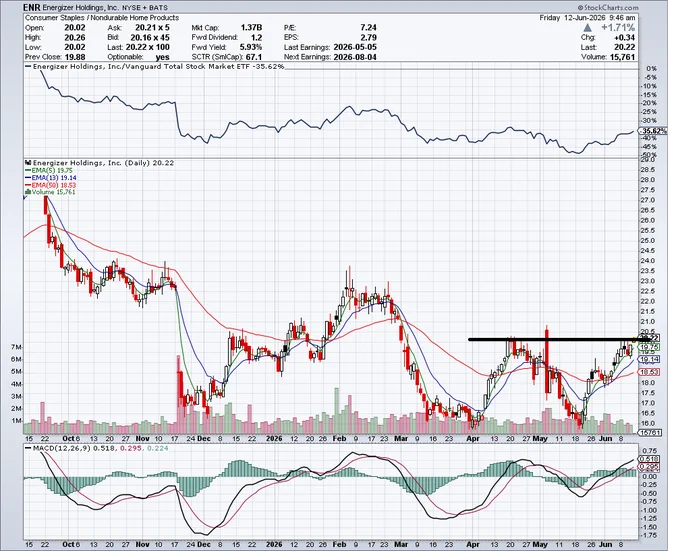Click the EMA(13) 19.14 legend entry

point(51,178)
